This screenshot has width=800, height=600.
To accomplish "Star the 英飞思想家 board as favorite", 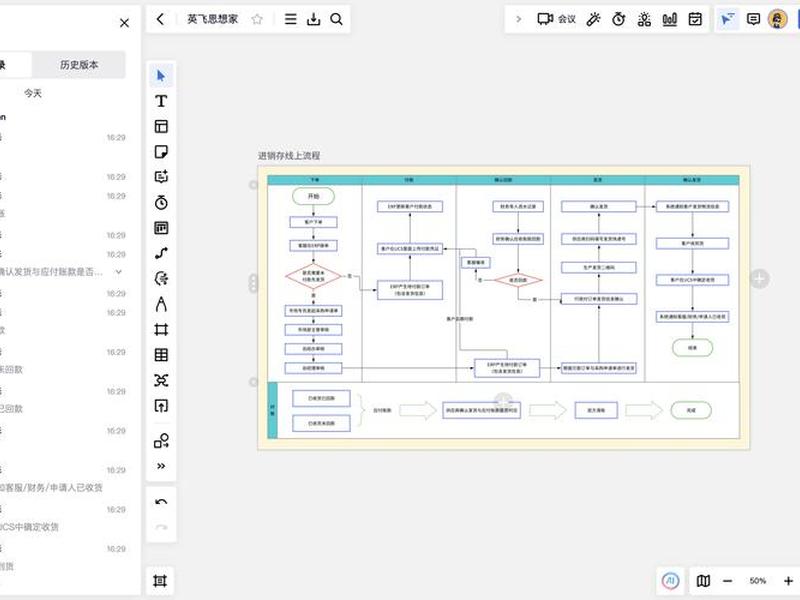I will tap(257, 19).
